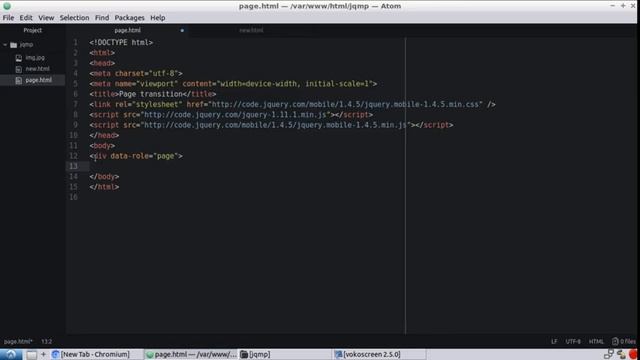
Task: Open the taskbar start menu icon
Action: coord(11,354)
